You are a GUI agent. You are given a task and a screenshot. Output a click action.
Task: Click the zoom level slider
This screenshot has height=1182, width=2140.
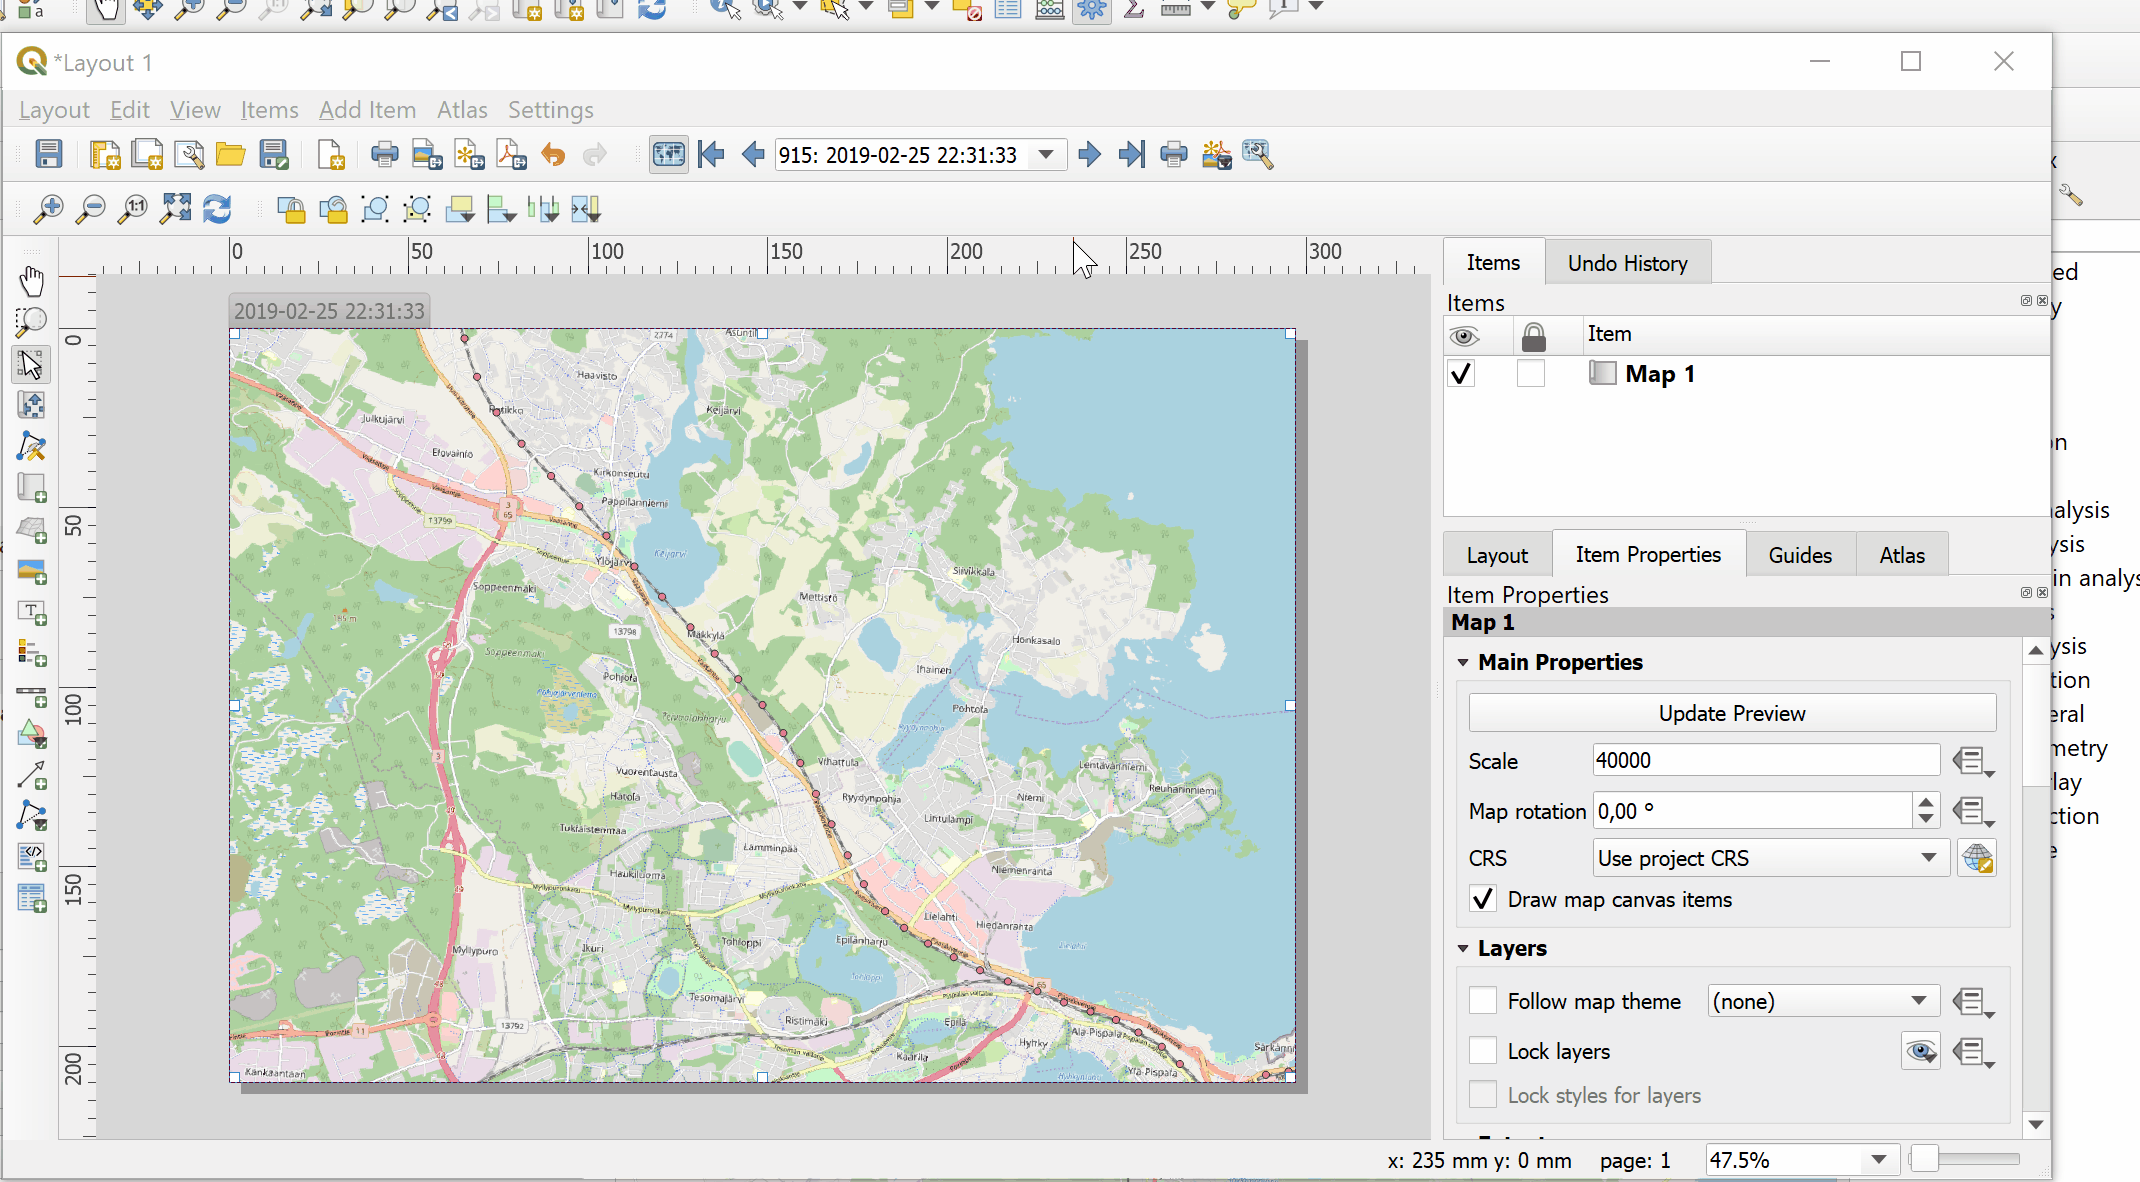(1963, 1160)
